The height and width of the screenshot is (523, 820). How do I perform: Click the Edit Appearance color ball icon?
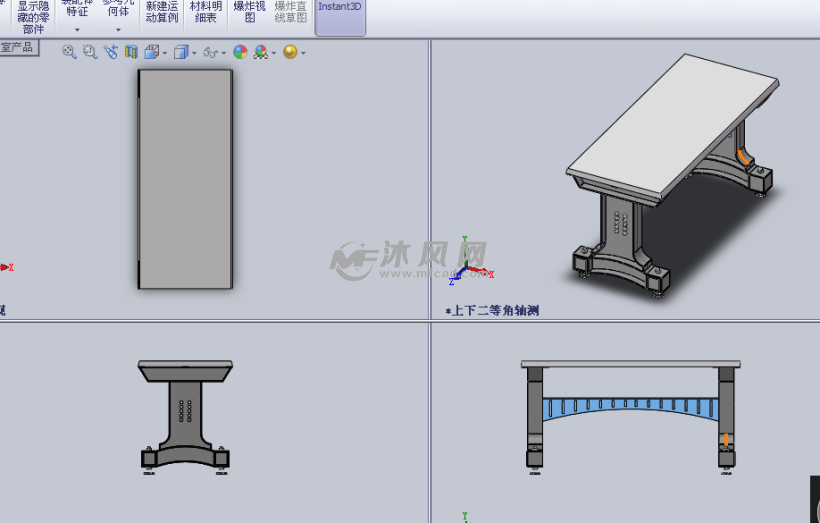click(x=240, y=52)
